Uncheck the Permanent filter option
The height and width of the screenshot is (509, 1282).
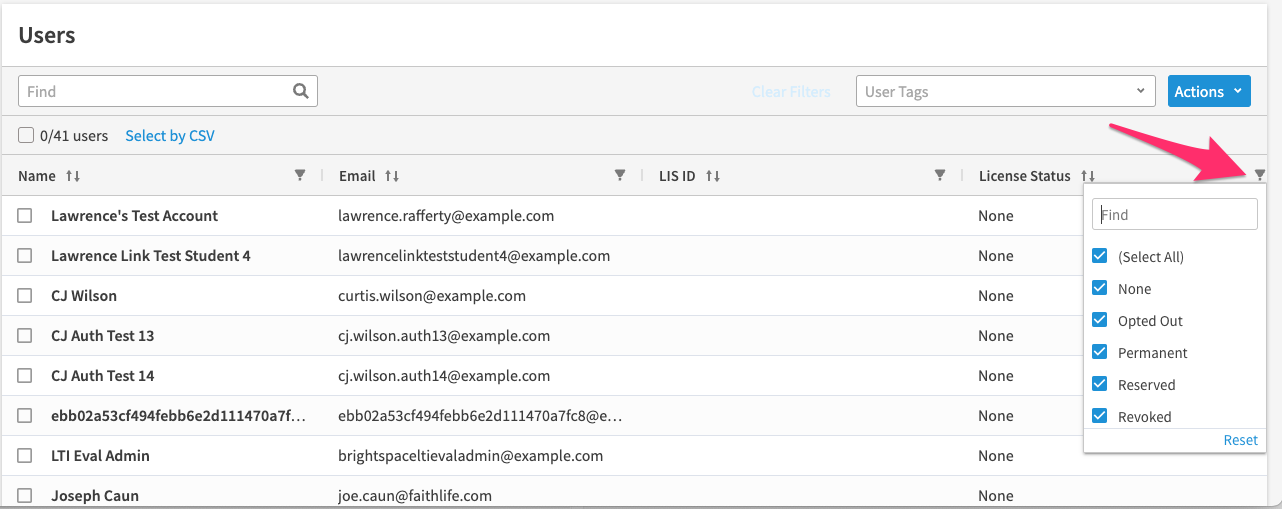point(1100,352)
